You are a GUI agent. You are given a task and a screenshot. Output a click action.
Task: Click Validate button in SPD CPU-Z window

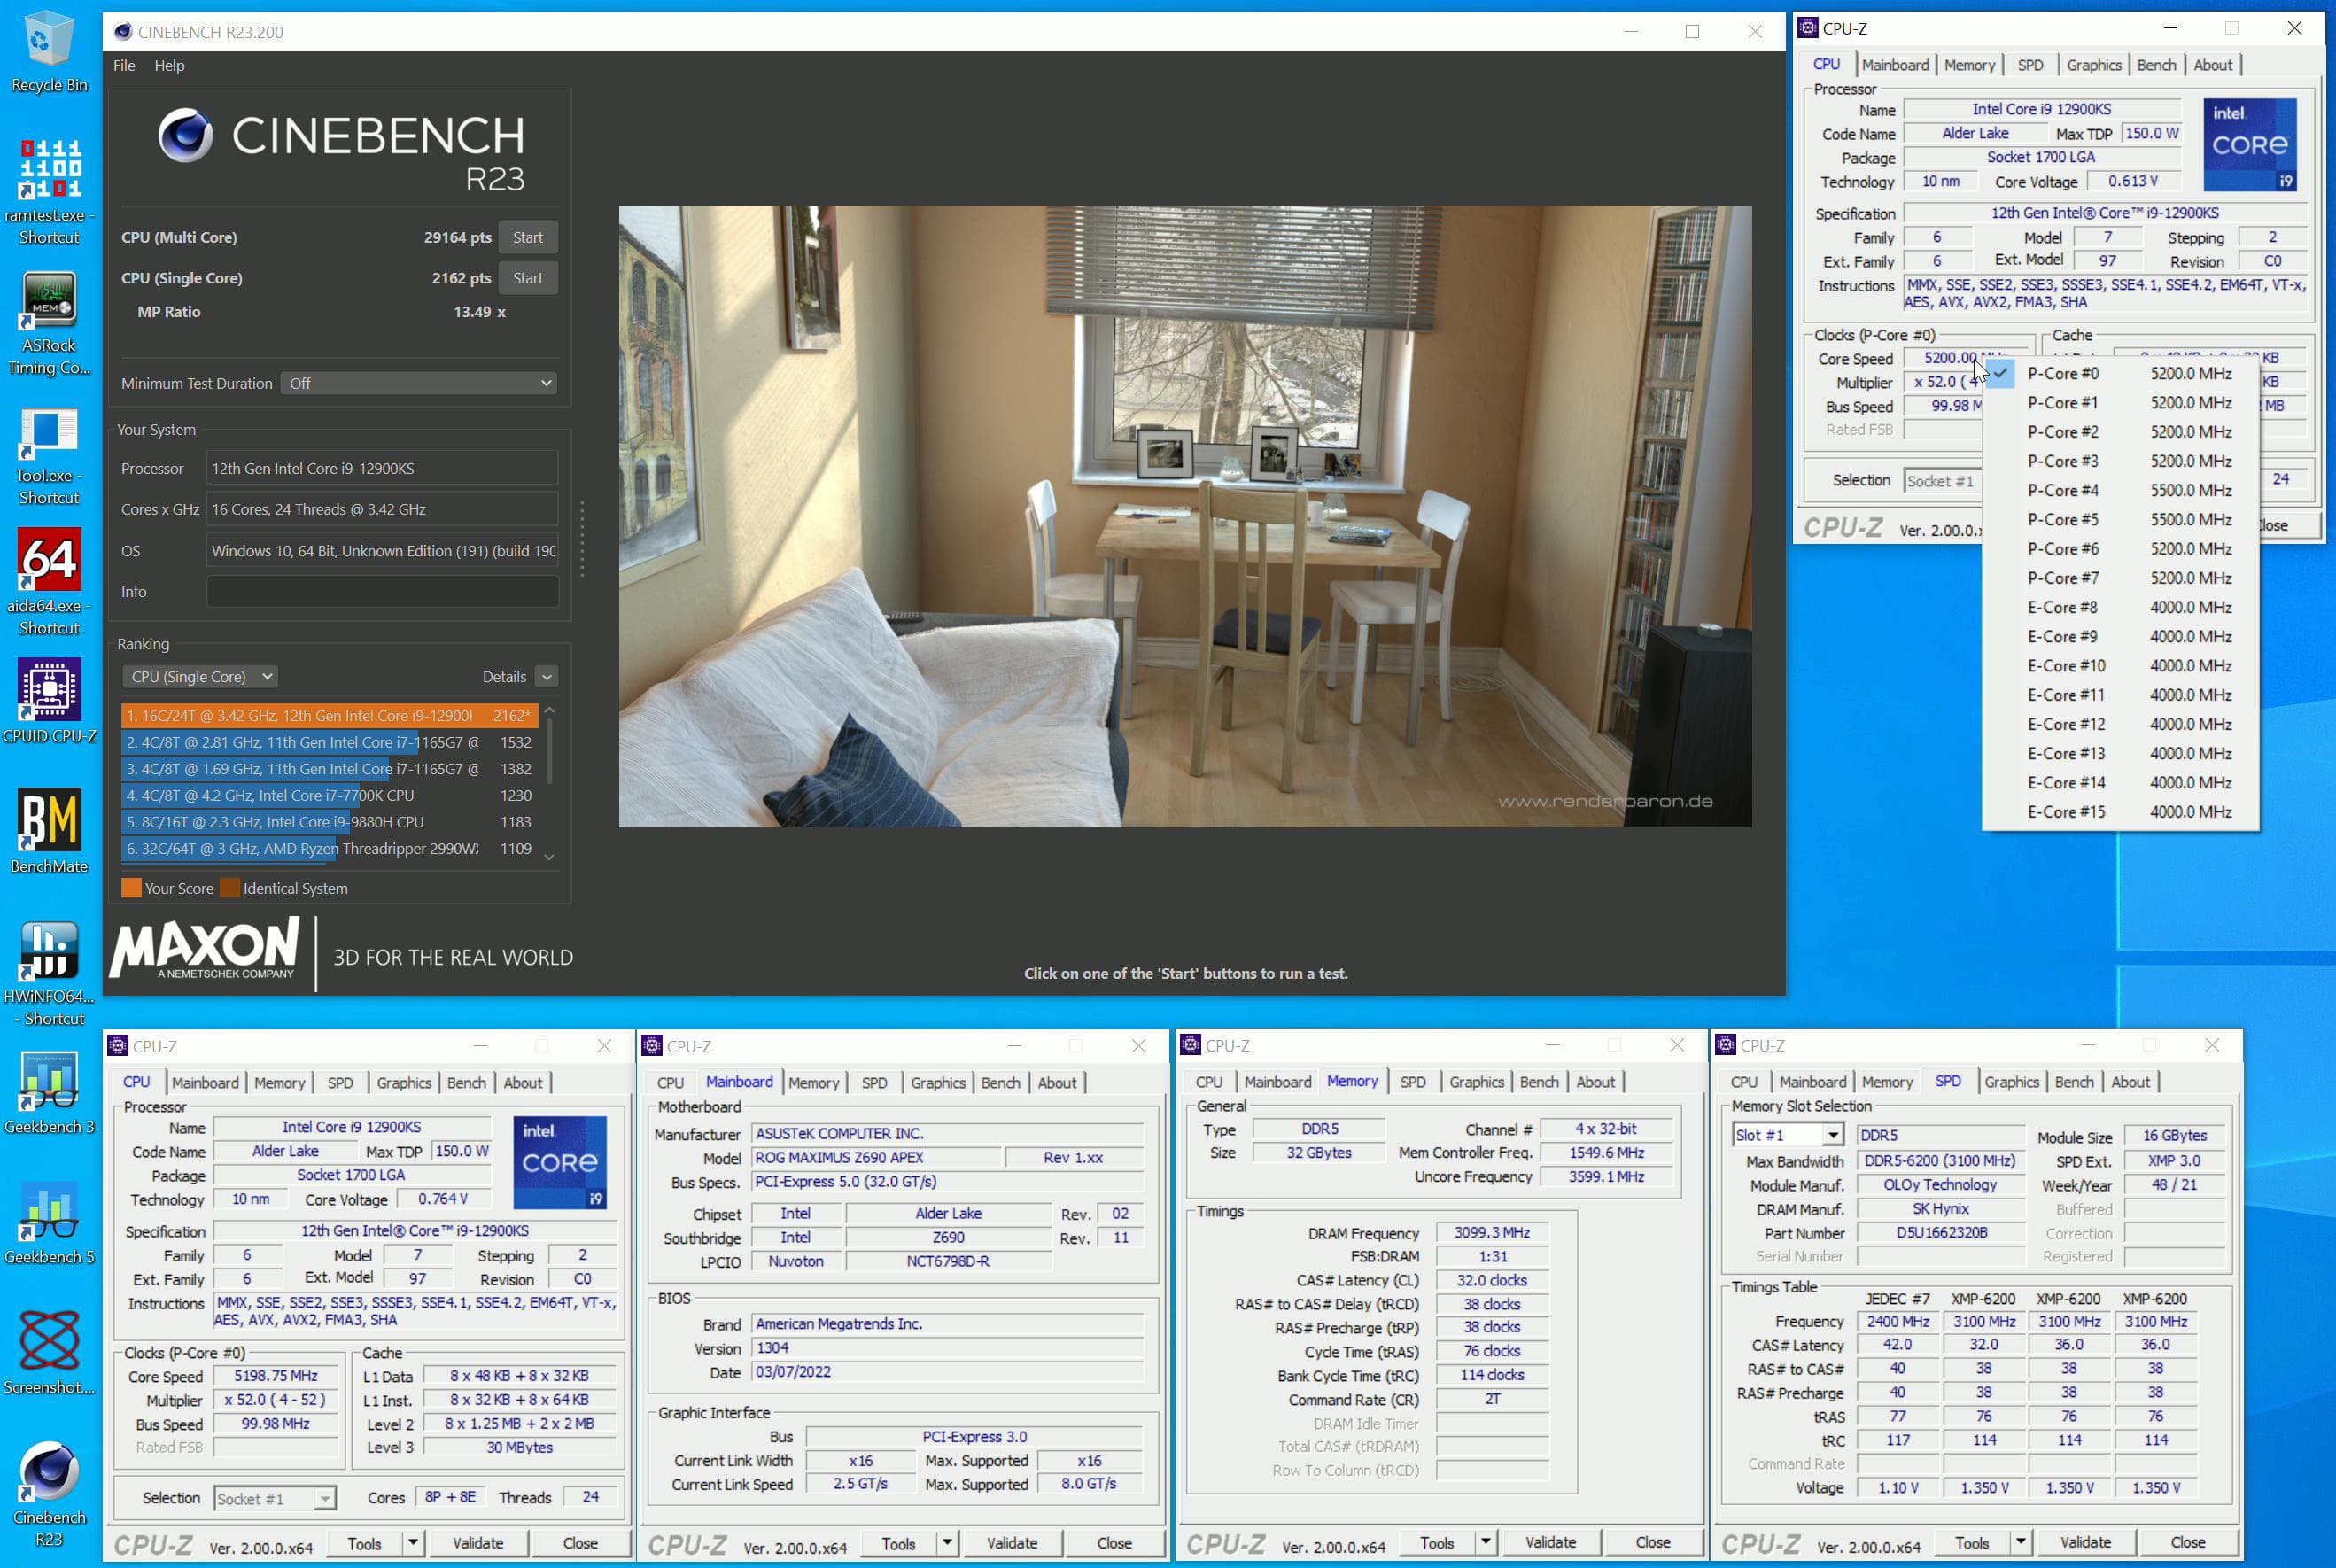click(2085, 1542)
